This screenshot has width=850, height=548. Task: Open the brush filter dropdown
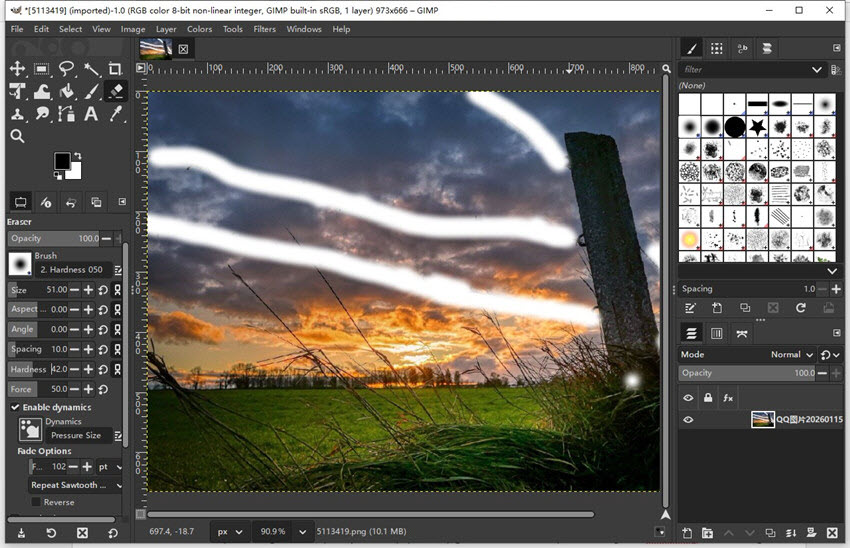point(816,69)
